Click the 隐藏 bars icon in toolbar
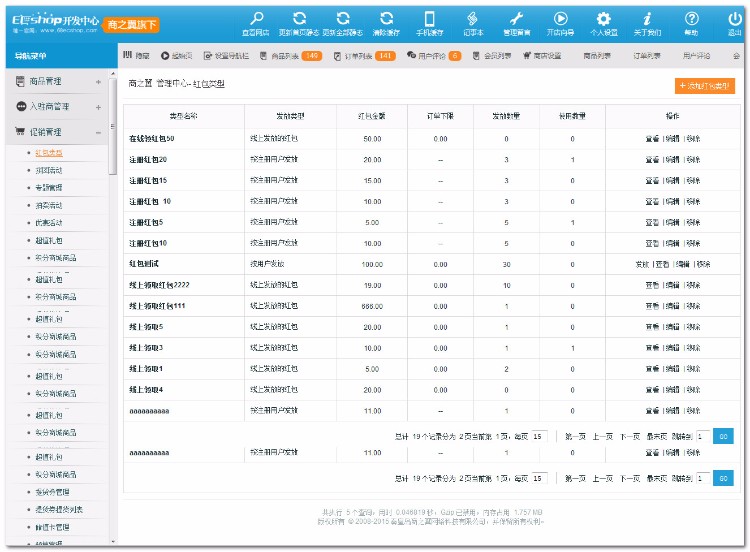 [x=127, y=55]
